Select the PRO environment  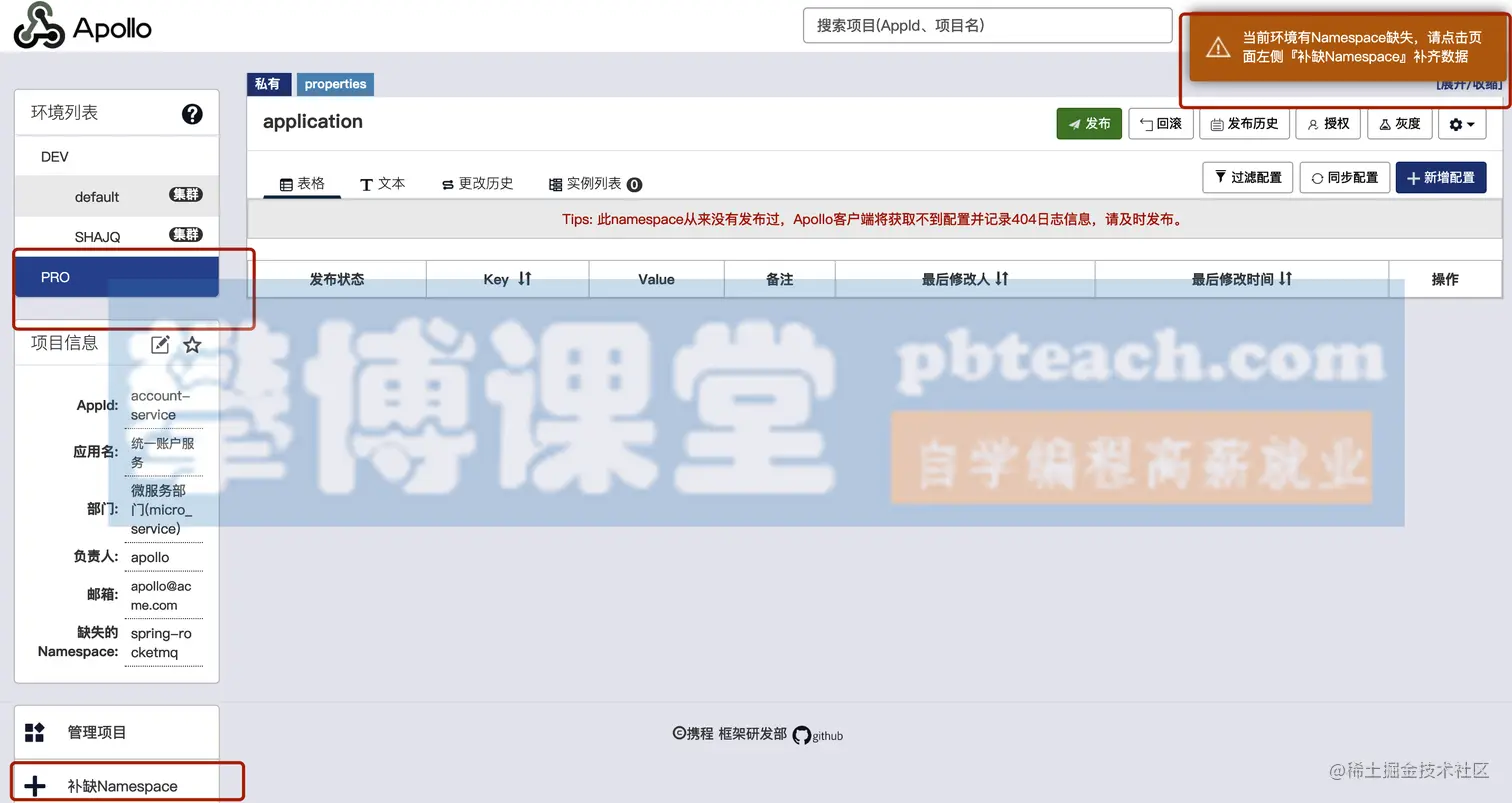(116, 277)
